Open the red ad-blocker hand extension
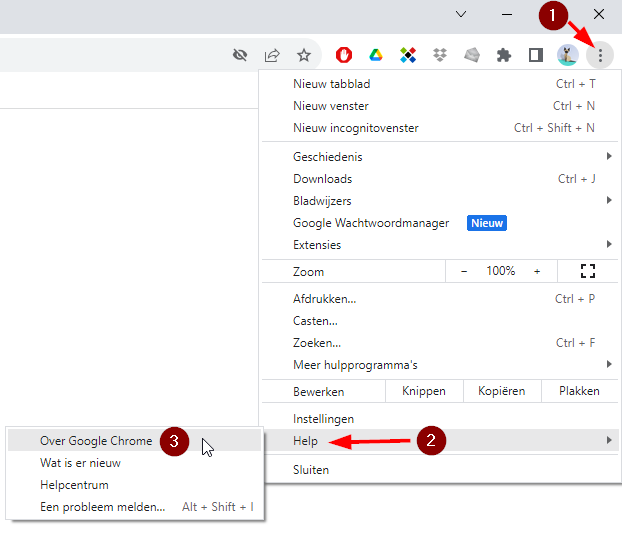Viewport: 622px width, 540px height. (344, 55)
